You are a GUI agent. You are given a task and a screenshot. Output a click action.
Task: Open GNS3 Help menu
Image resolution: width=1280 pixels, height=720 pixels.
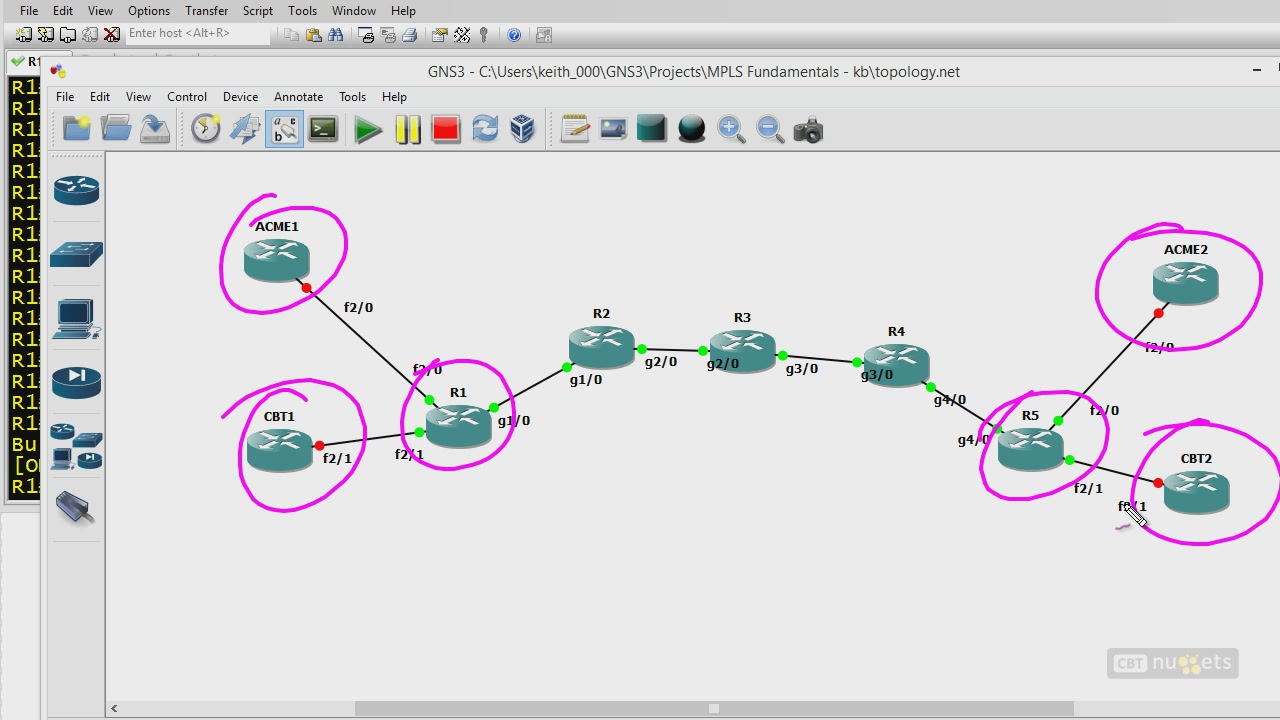click(x=394, y=97)
